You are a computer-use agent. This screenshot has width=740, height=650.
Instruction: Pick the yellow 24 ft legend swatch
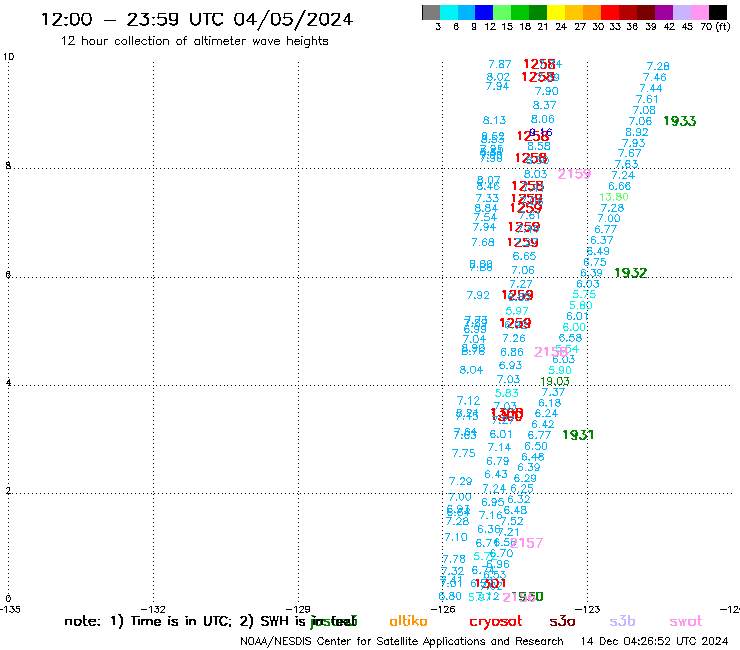556,12
